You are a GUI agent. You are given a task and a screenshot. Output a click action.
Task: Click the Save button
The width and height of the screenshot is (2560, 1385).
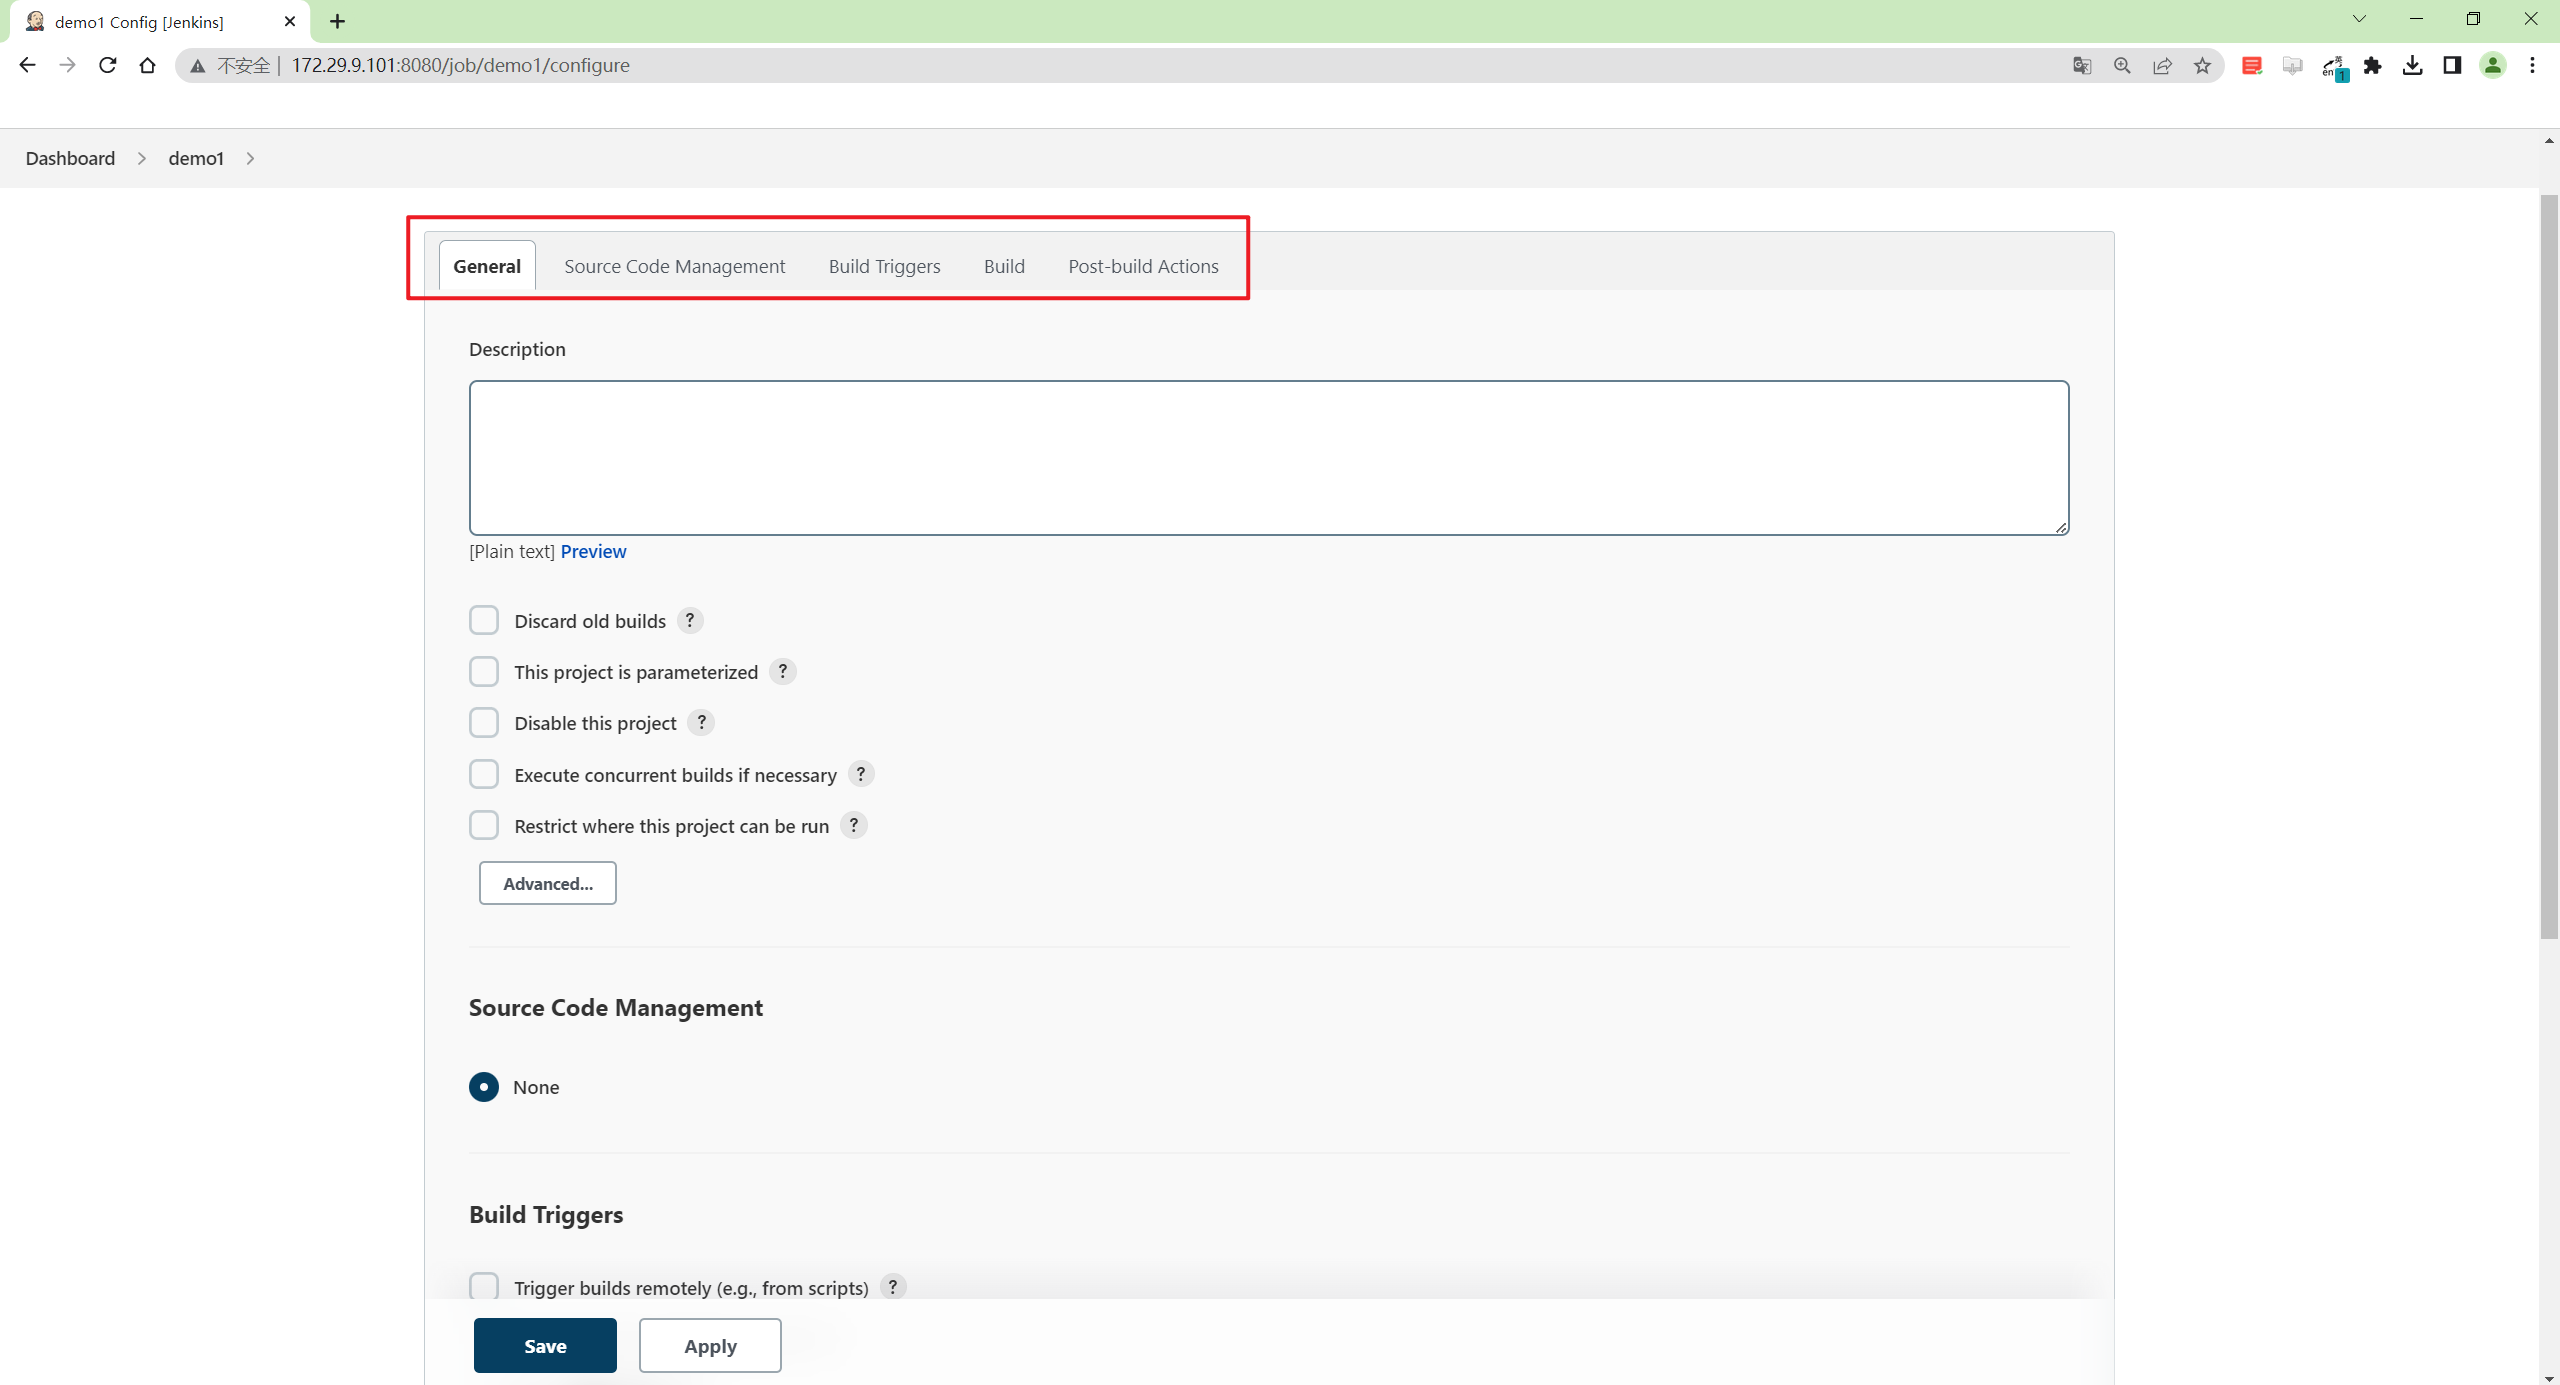(545, 1346)
